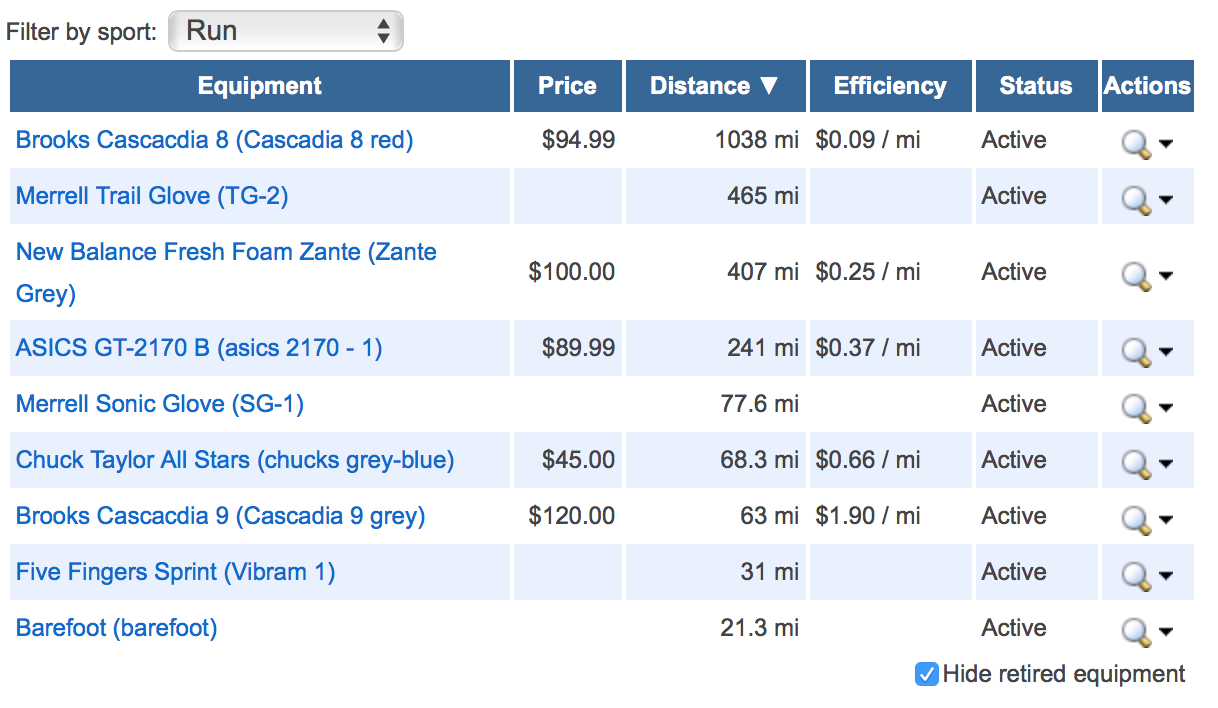The width and height of the screenshot is (1218, 708).
Task: Sort by Efficiency column header
Action: (x=890, y=86)
